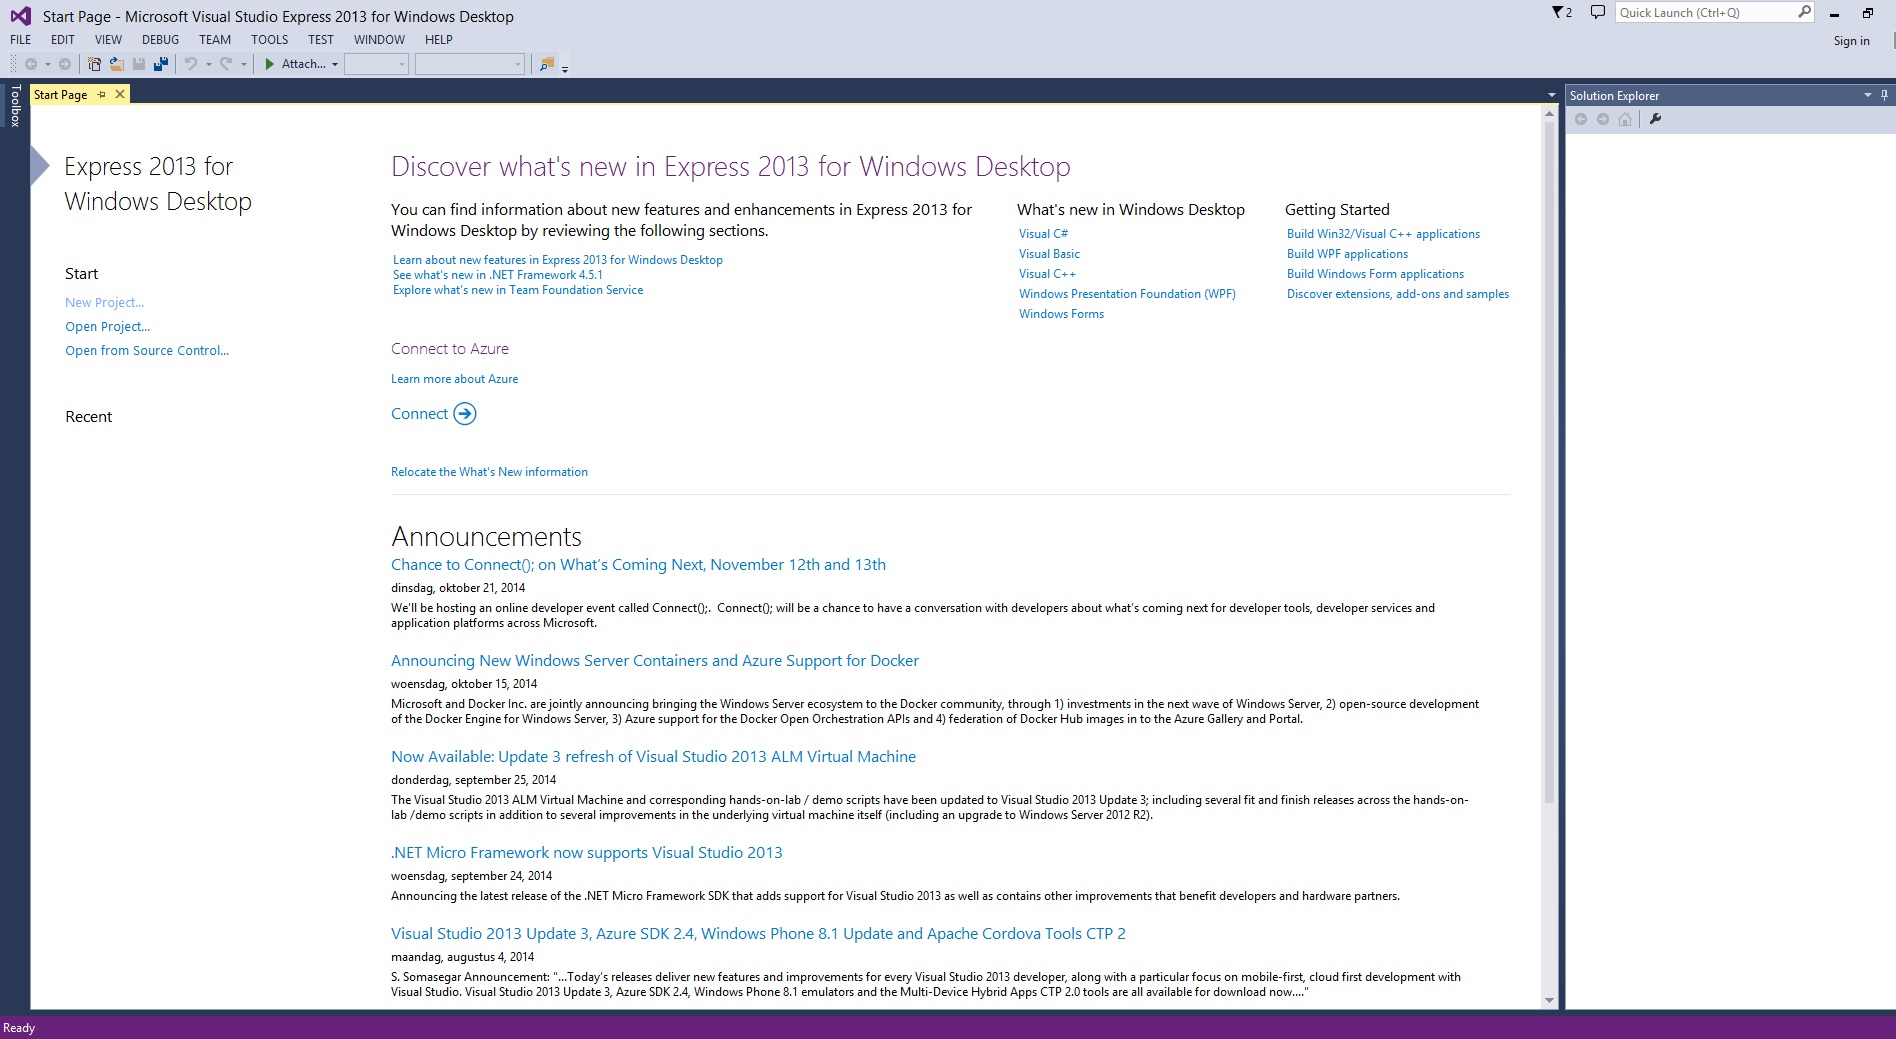Open the Solution Configurations combo box

point(377,64)
